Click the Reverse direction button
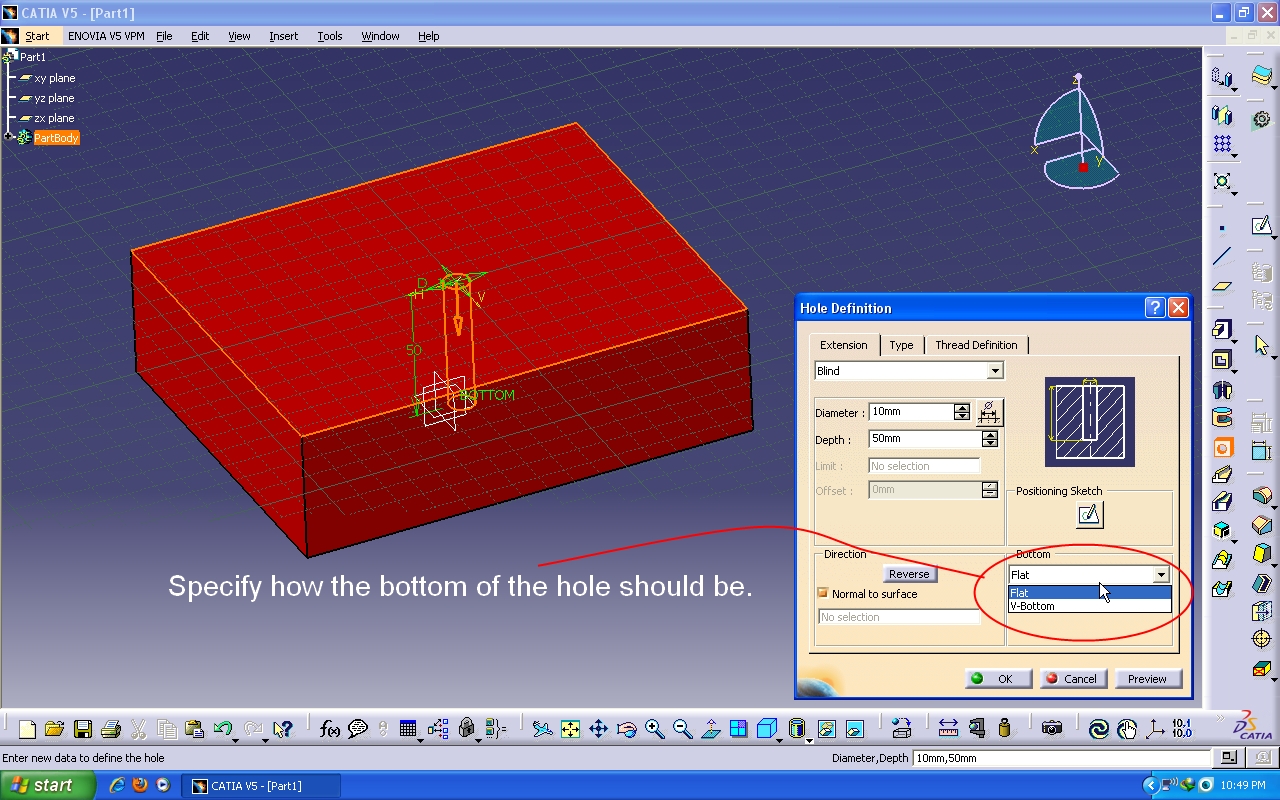 click(909, 574)
